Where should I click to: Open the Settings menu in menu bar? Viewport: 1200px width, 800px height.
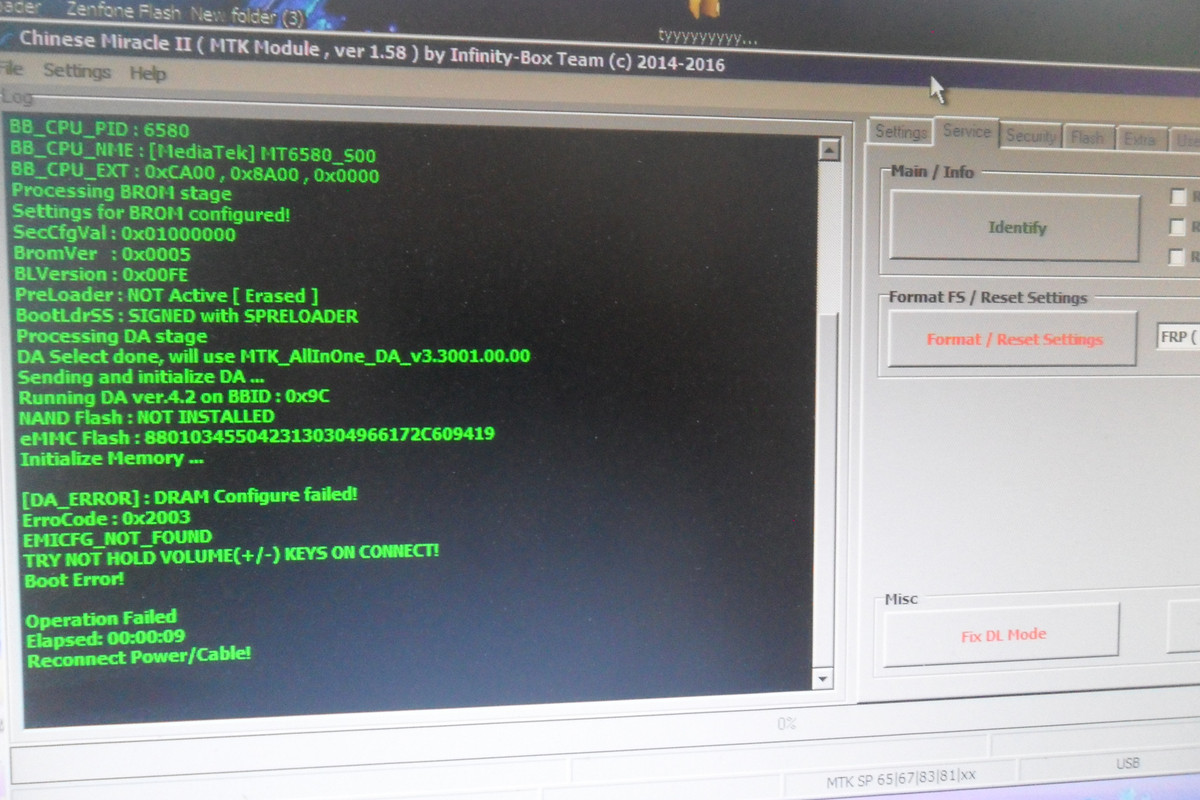77,72
